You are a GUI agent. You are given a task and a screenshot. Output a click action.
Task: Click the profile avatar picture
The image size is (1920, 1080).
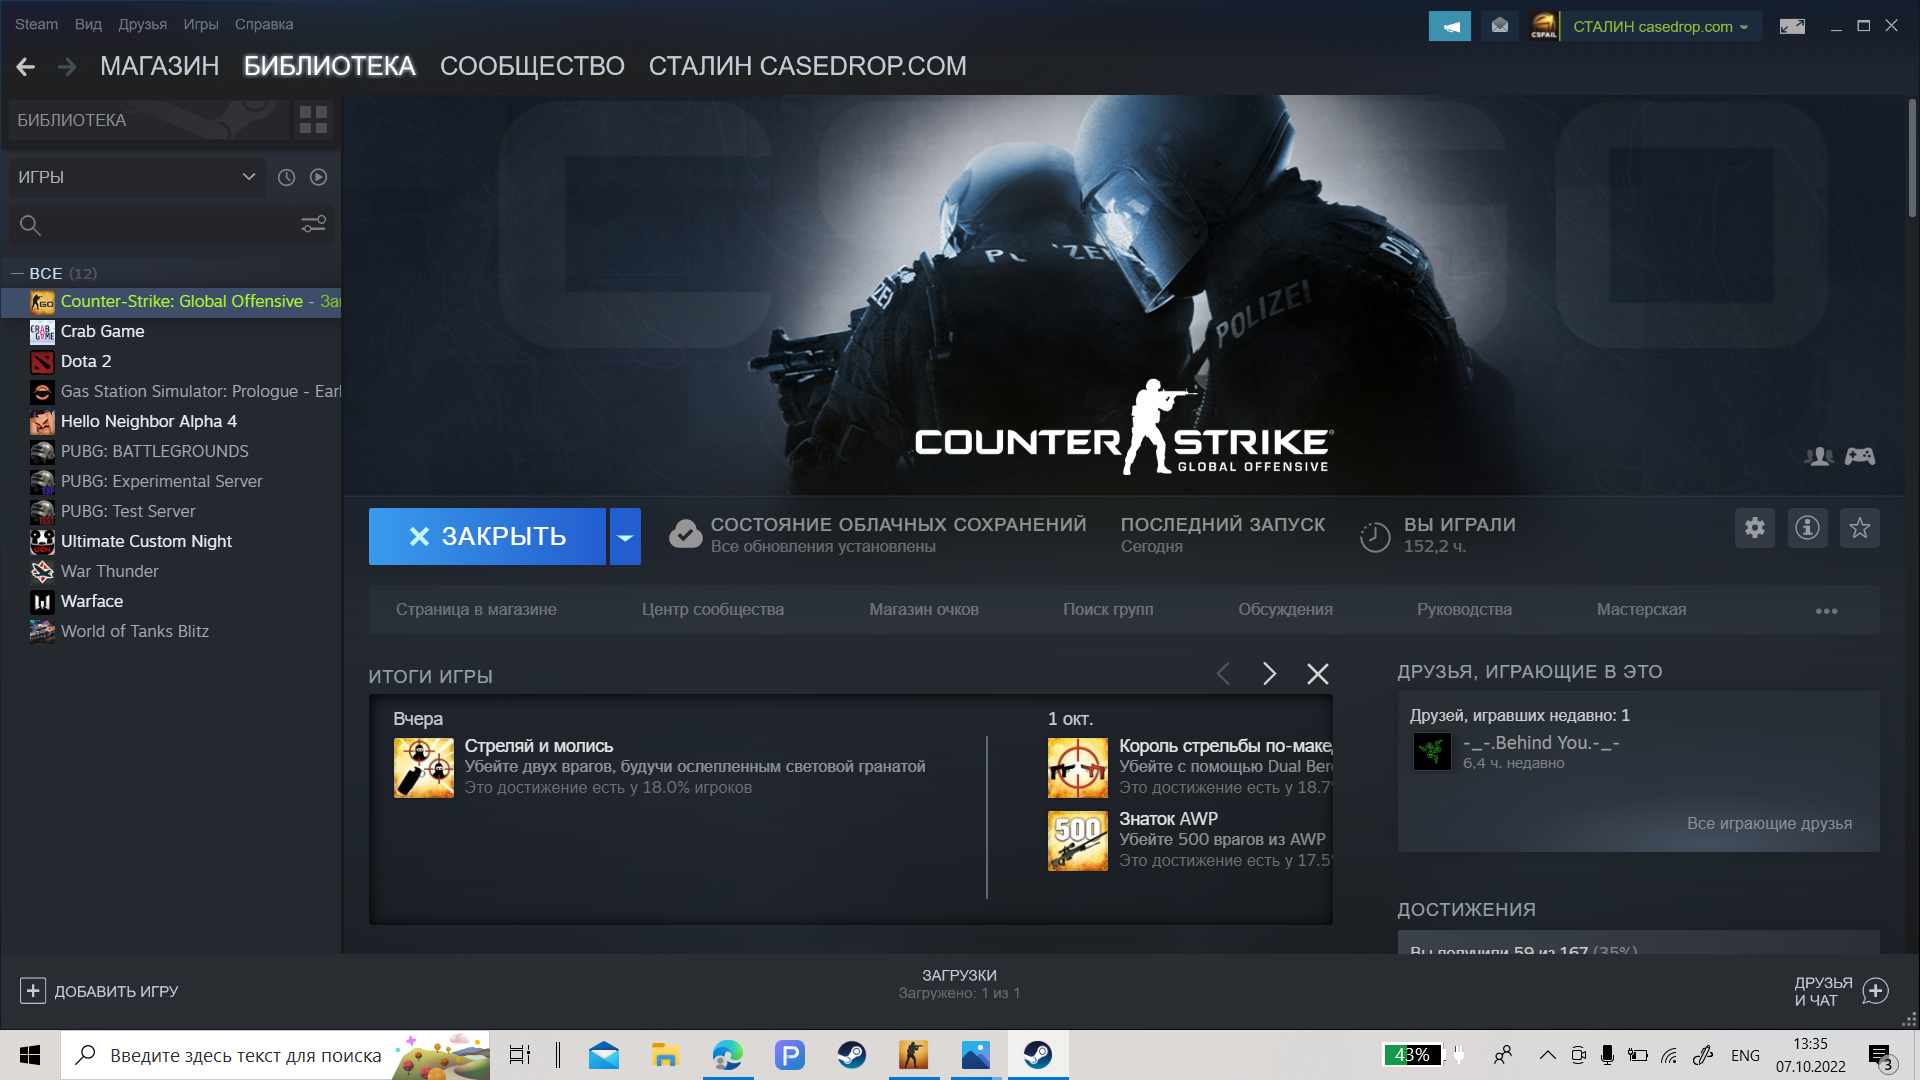pyautogui.click(x=1544, y=26)
